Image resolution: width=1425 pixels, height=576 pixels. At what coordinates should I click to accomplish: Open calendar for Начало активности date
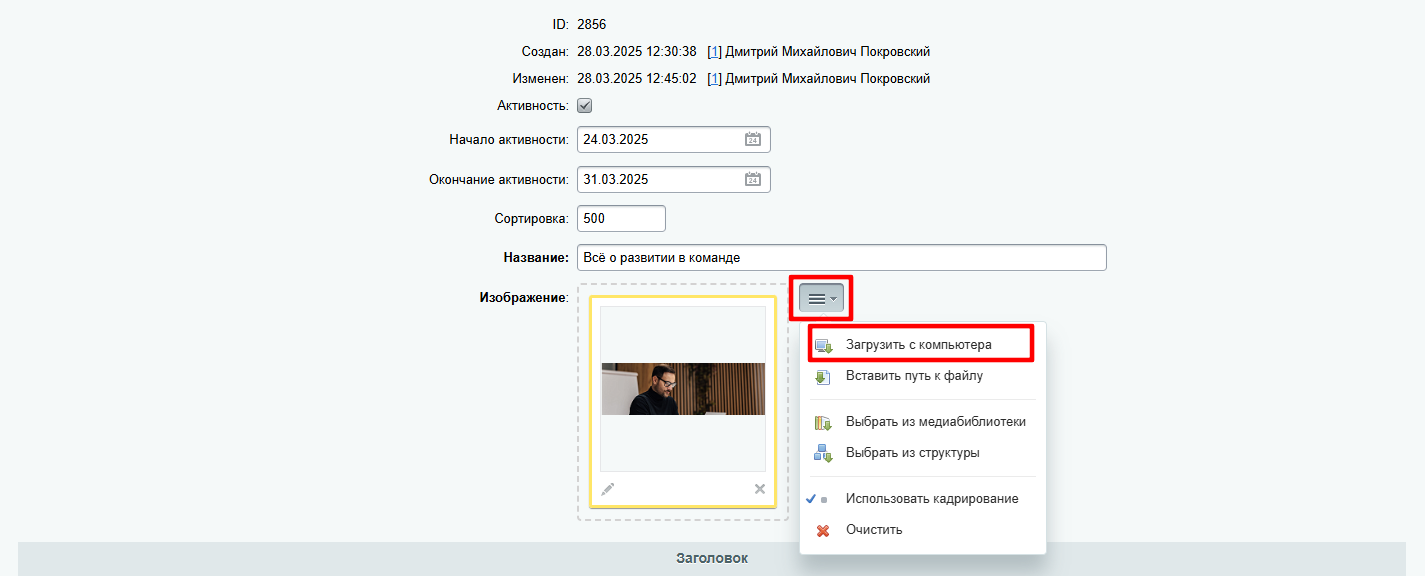pos(753,140)
